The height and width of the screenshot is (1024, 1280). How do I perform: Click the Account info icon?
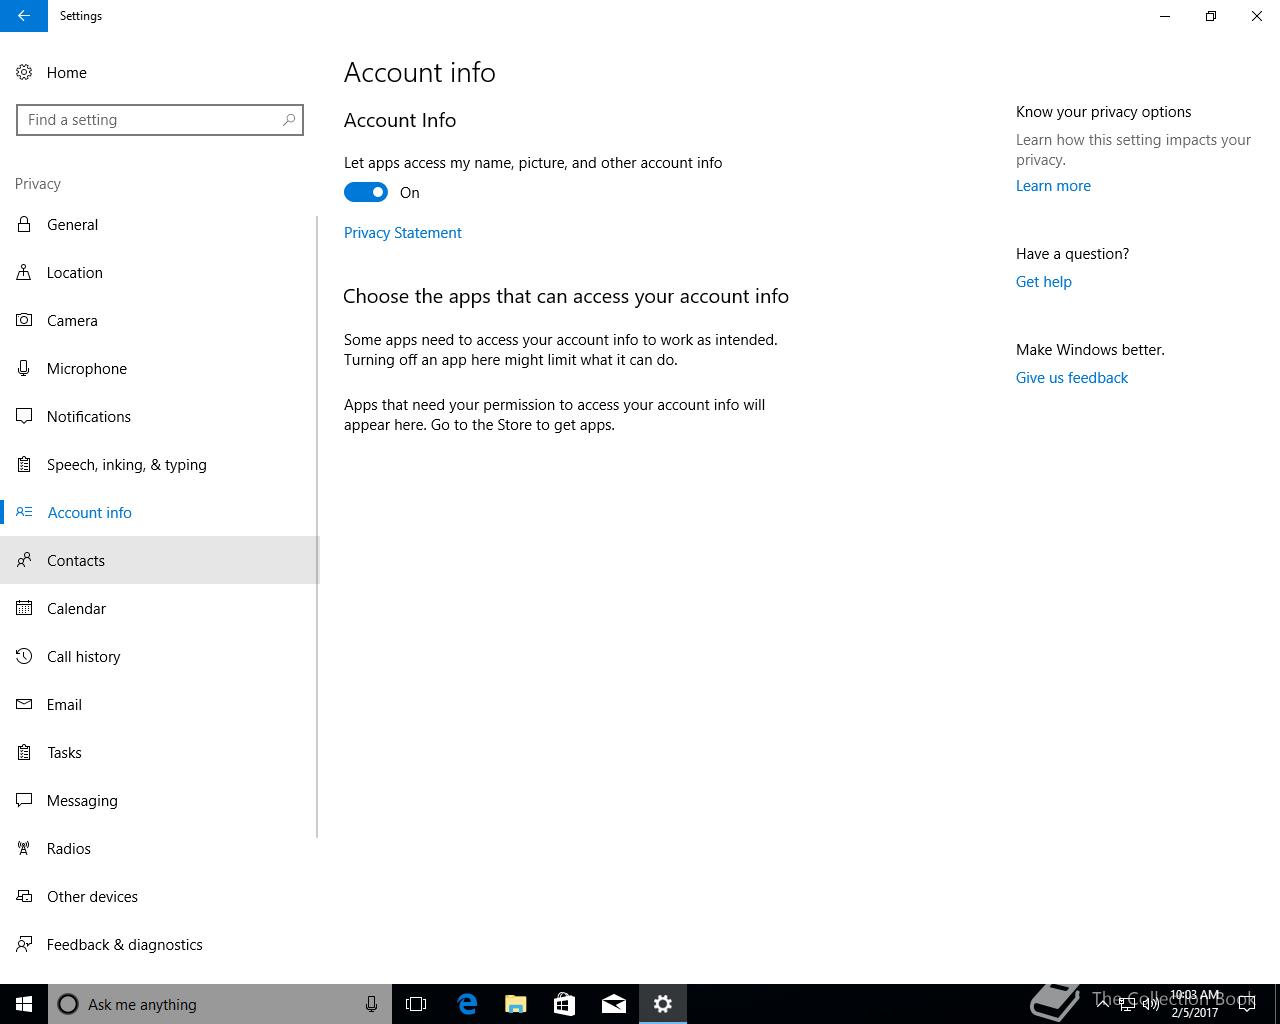click(24, 512)
